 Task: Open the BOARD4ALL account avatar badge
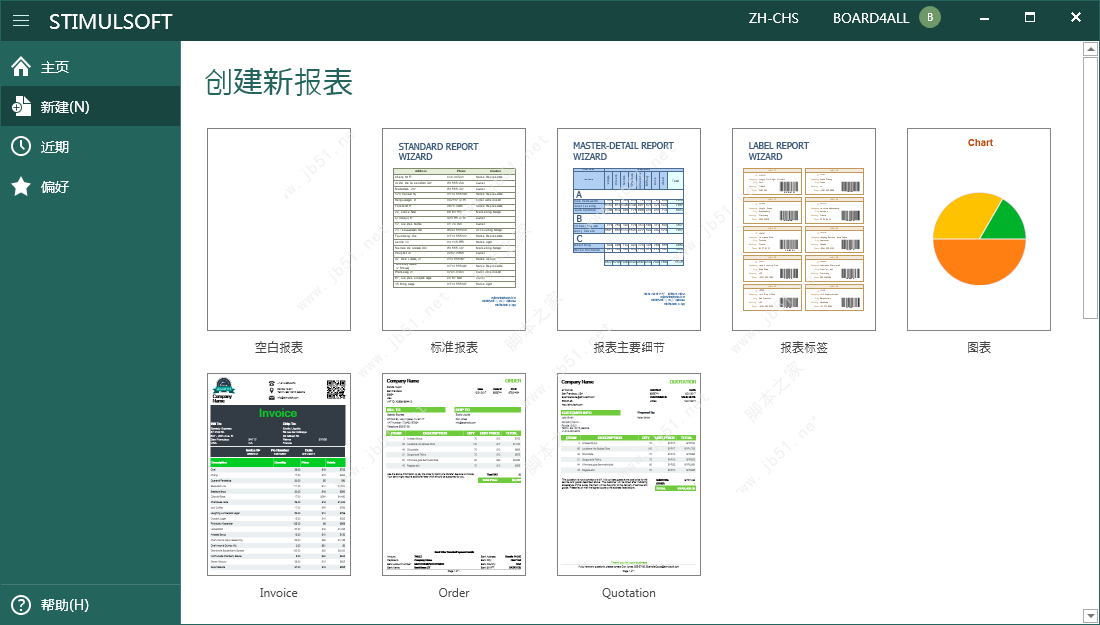coord(929,17)
